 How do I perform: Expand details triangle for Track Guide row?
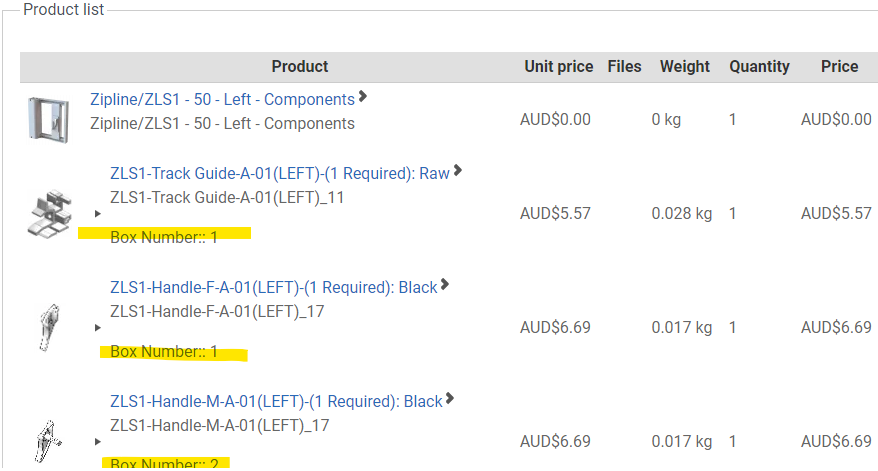(98, 214)
